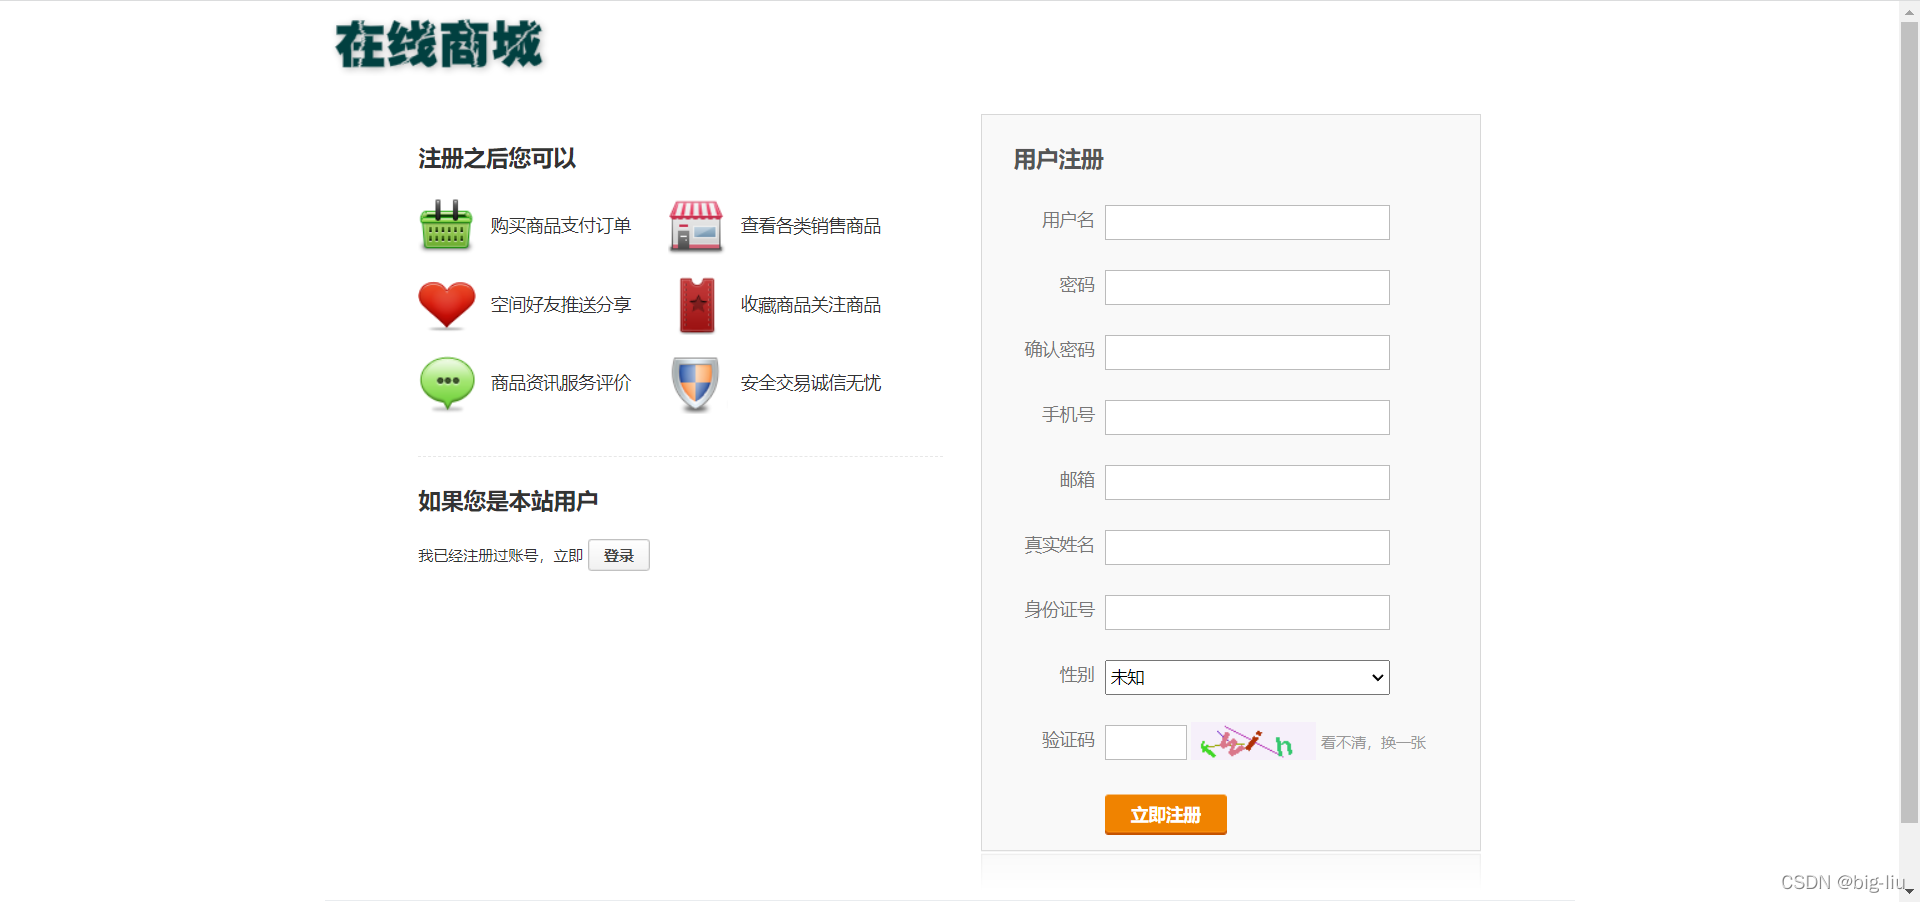This screenshot has height=902, width=1920.
Task: Focus the 验证码 captcha input field
Action: pos(1144,741)
